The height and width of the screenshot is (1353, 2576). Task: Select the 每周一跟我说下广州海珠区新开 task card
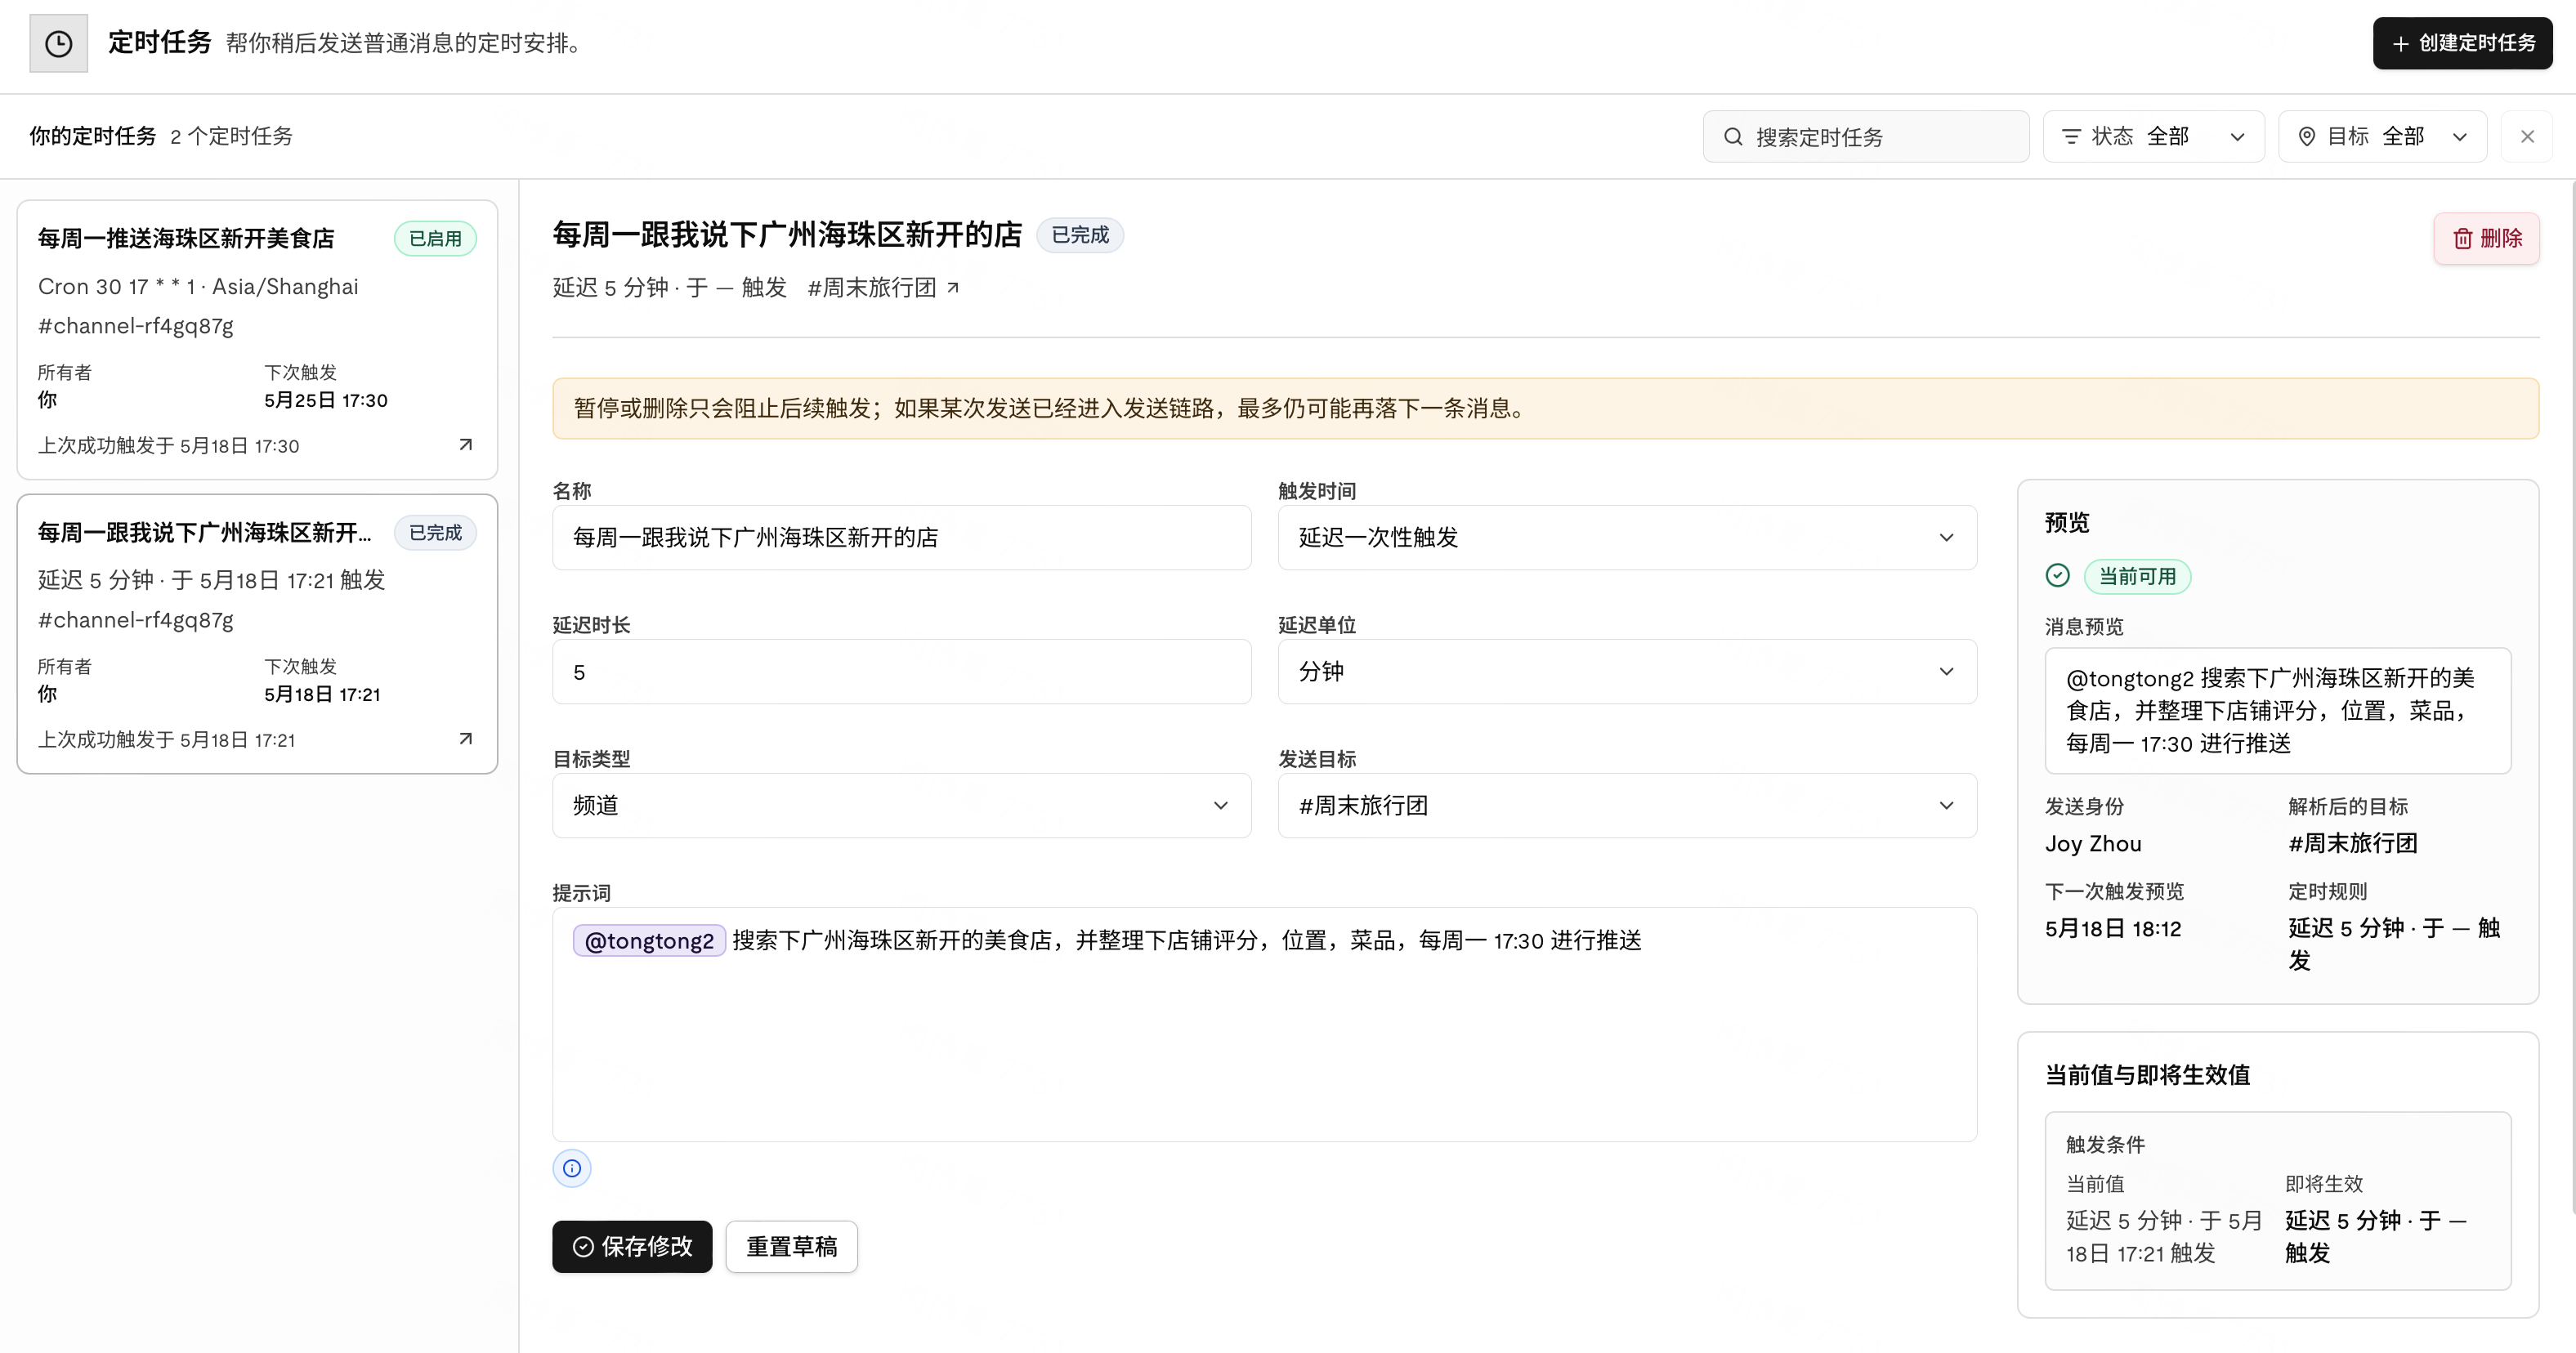[257, 634]
